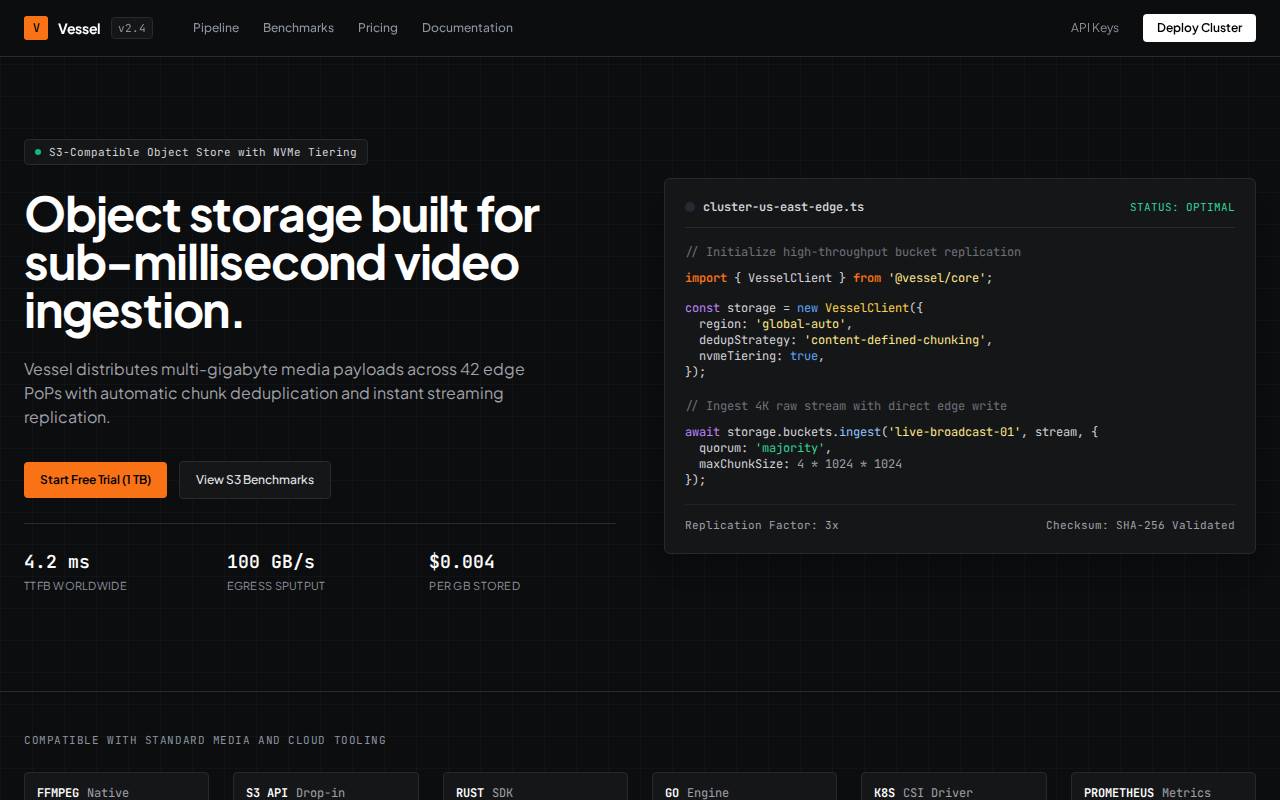This screenshot has width=1280, height=800.
Task: Click the Vessel brand name
Action: [79, 28]
